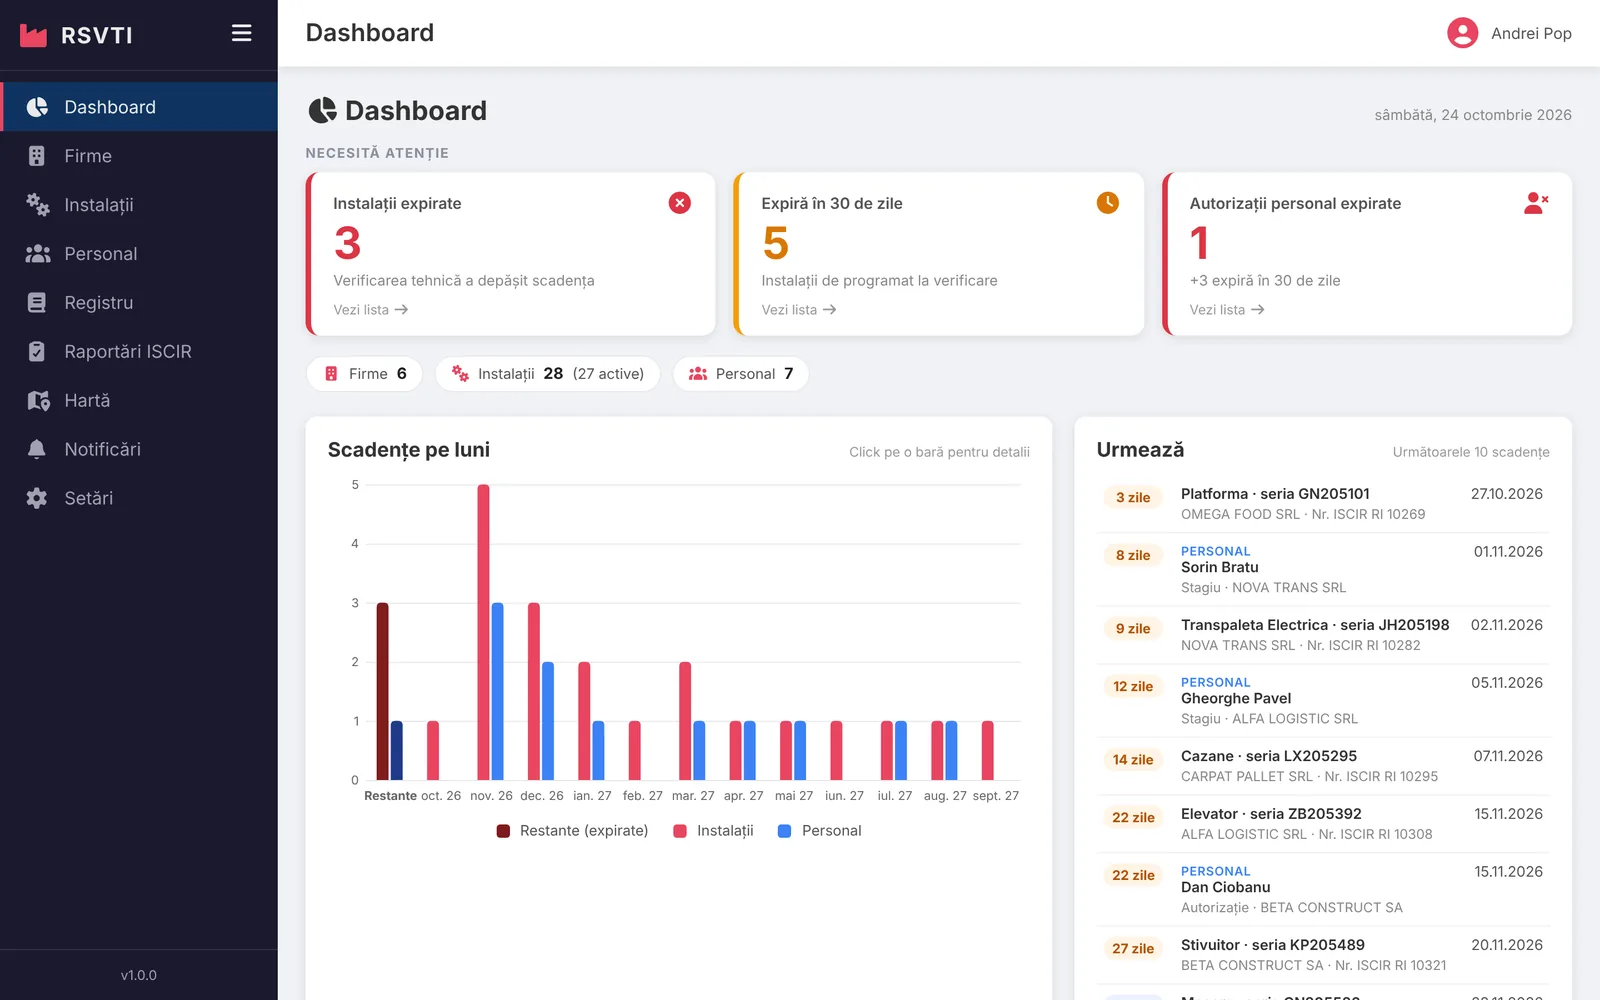Click the clock icon on Expiră în 30 de zile card
The image size is (1600, 1000).
click(1108, 203)
